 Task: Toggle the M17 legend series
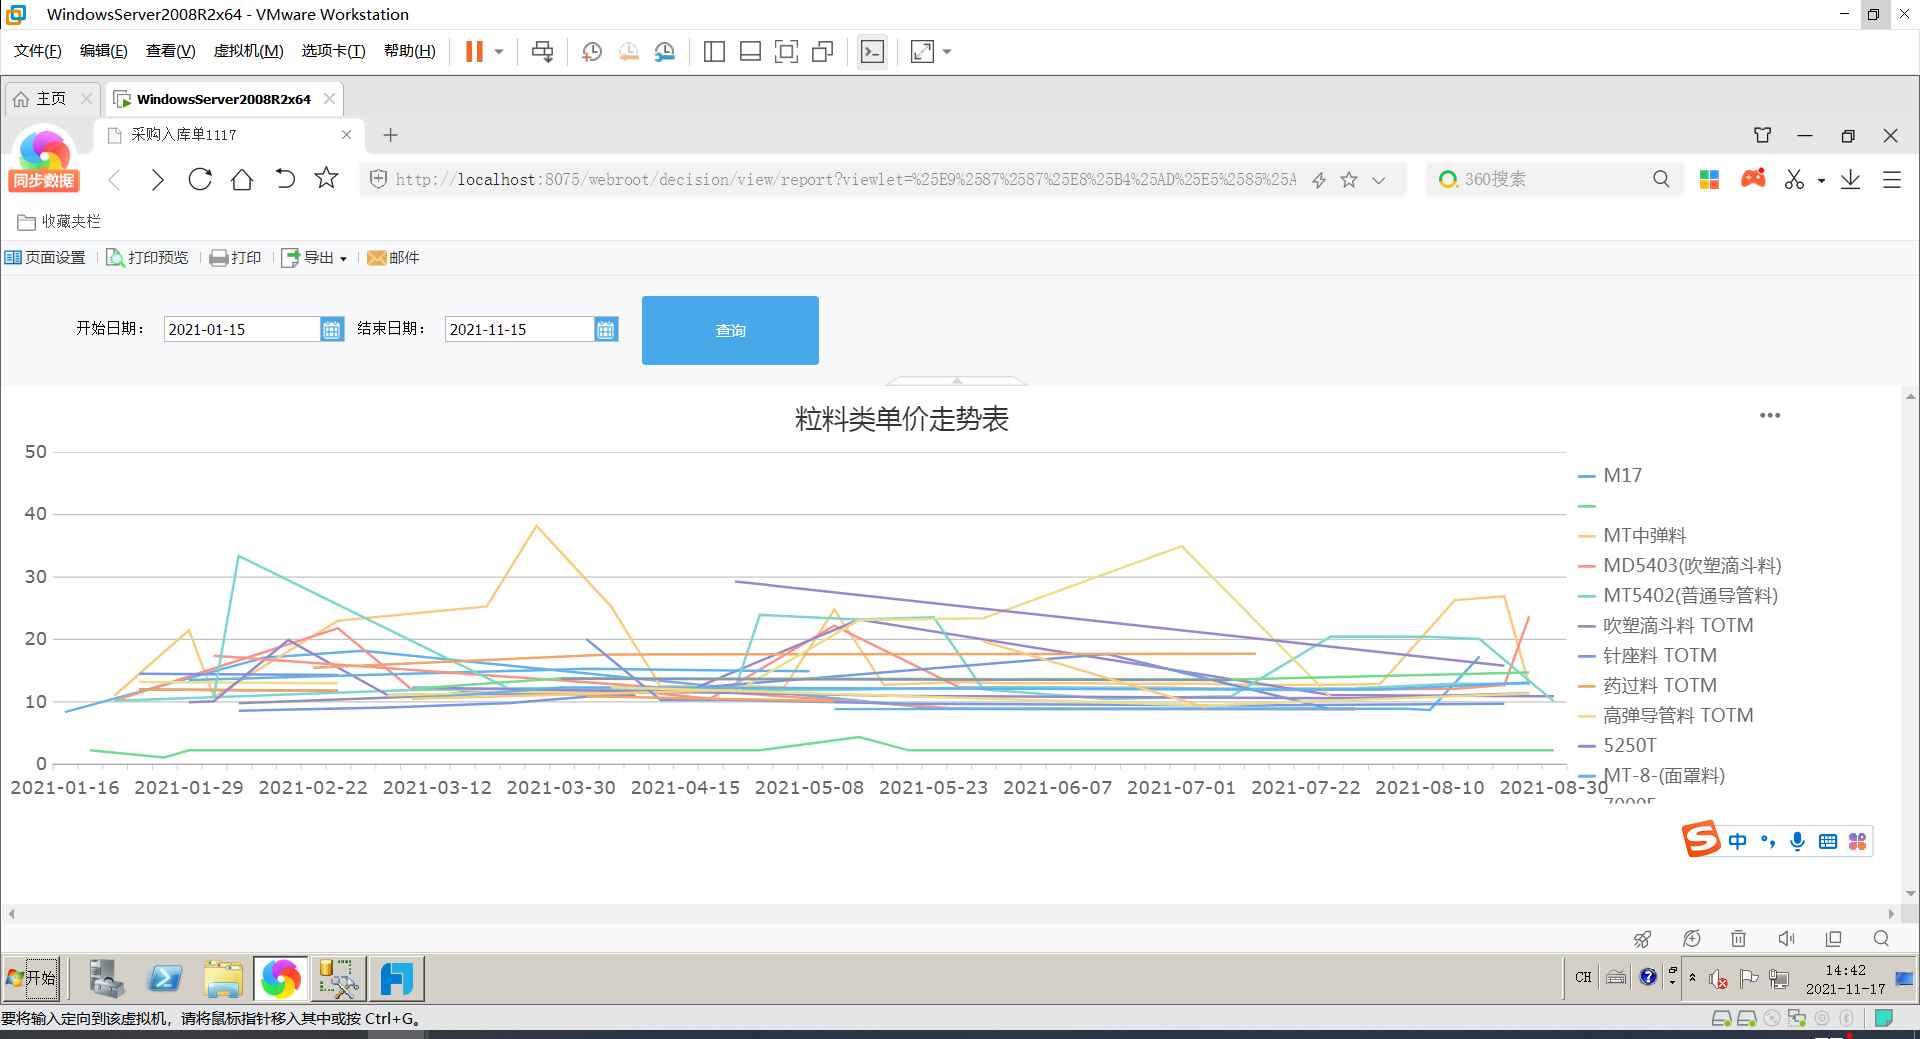1610,476
